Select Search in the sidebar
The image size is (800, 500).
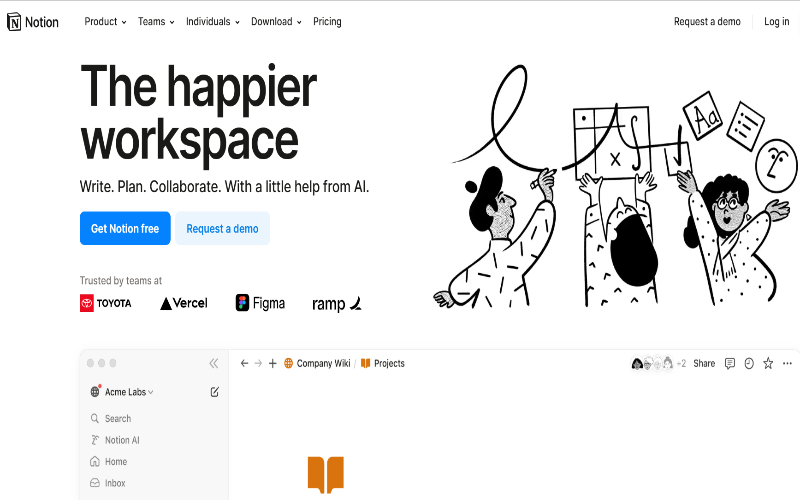(111, 418)
